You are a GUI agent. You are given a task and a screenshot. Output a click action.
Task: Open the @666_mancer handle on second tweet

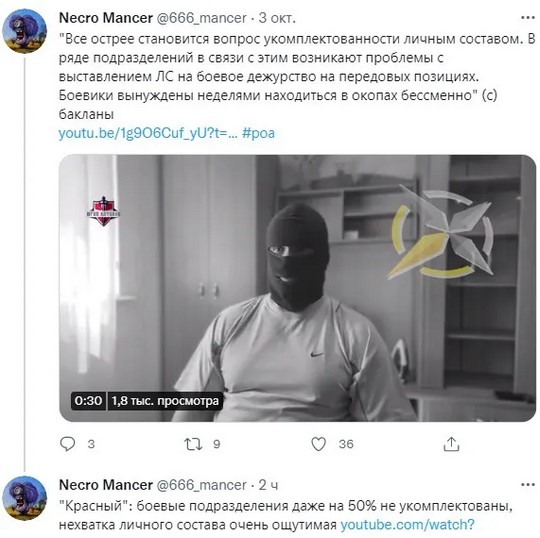201,485
